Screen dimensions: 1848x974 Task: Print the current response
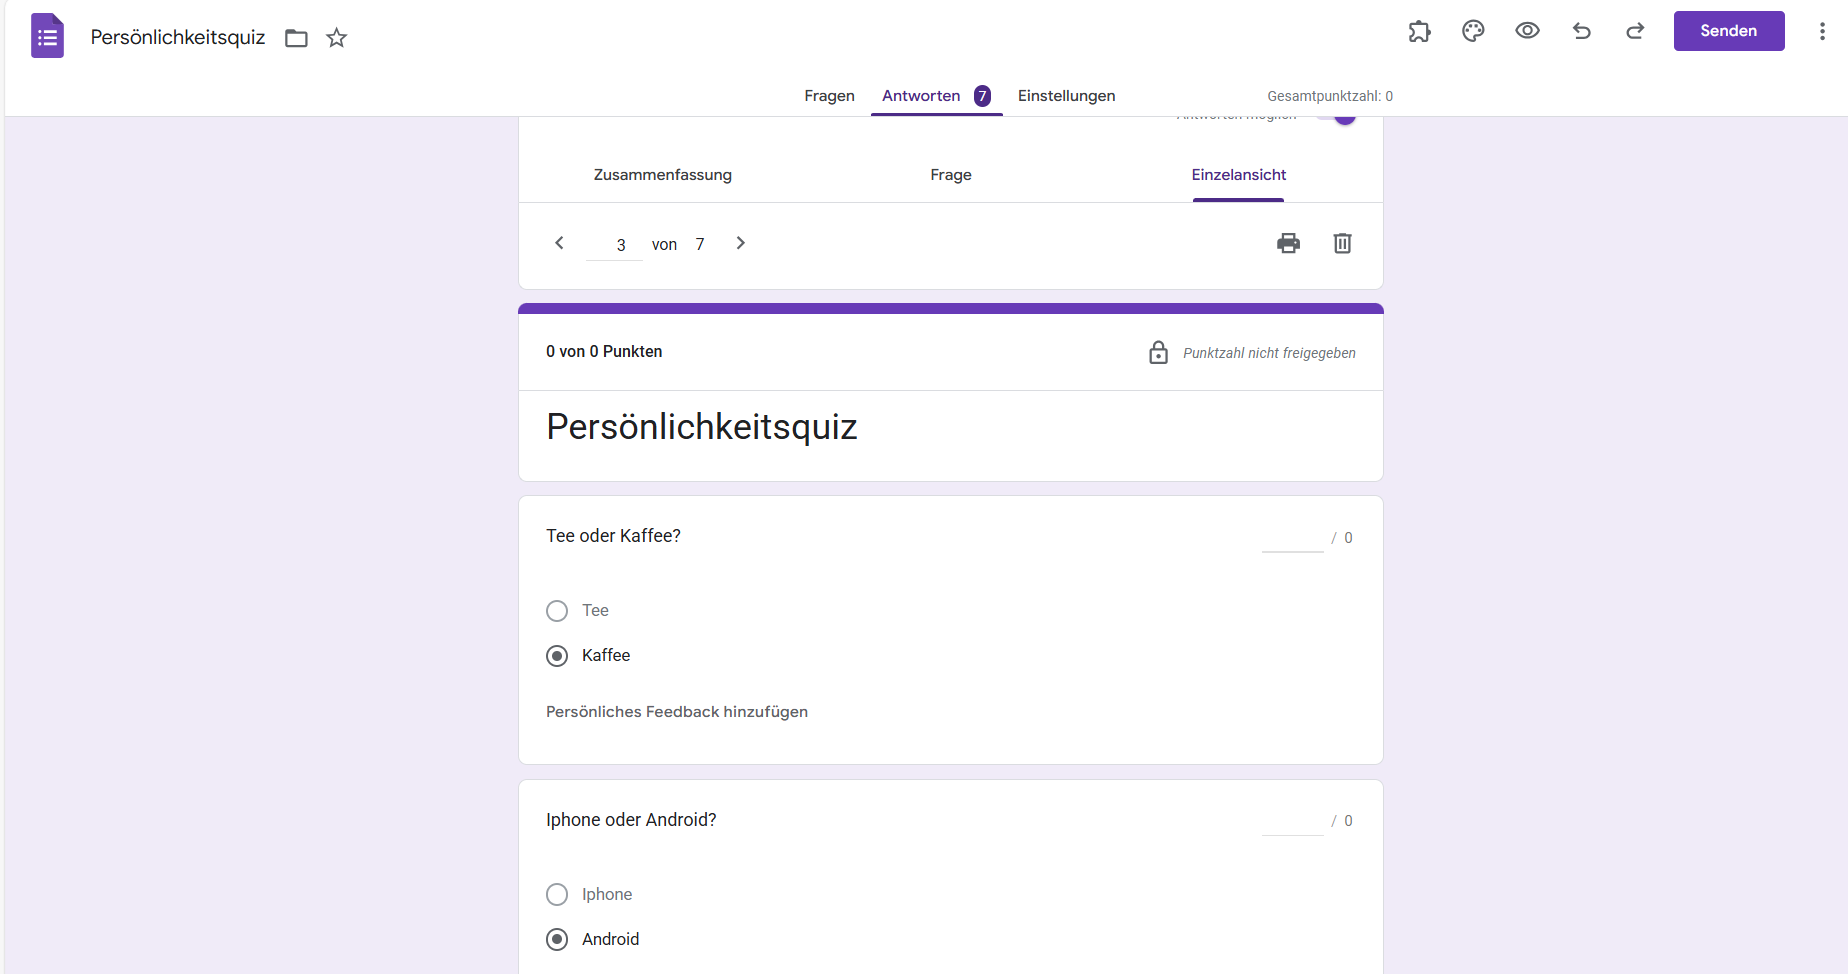click(x=1288, y=243)
